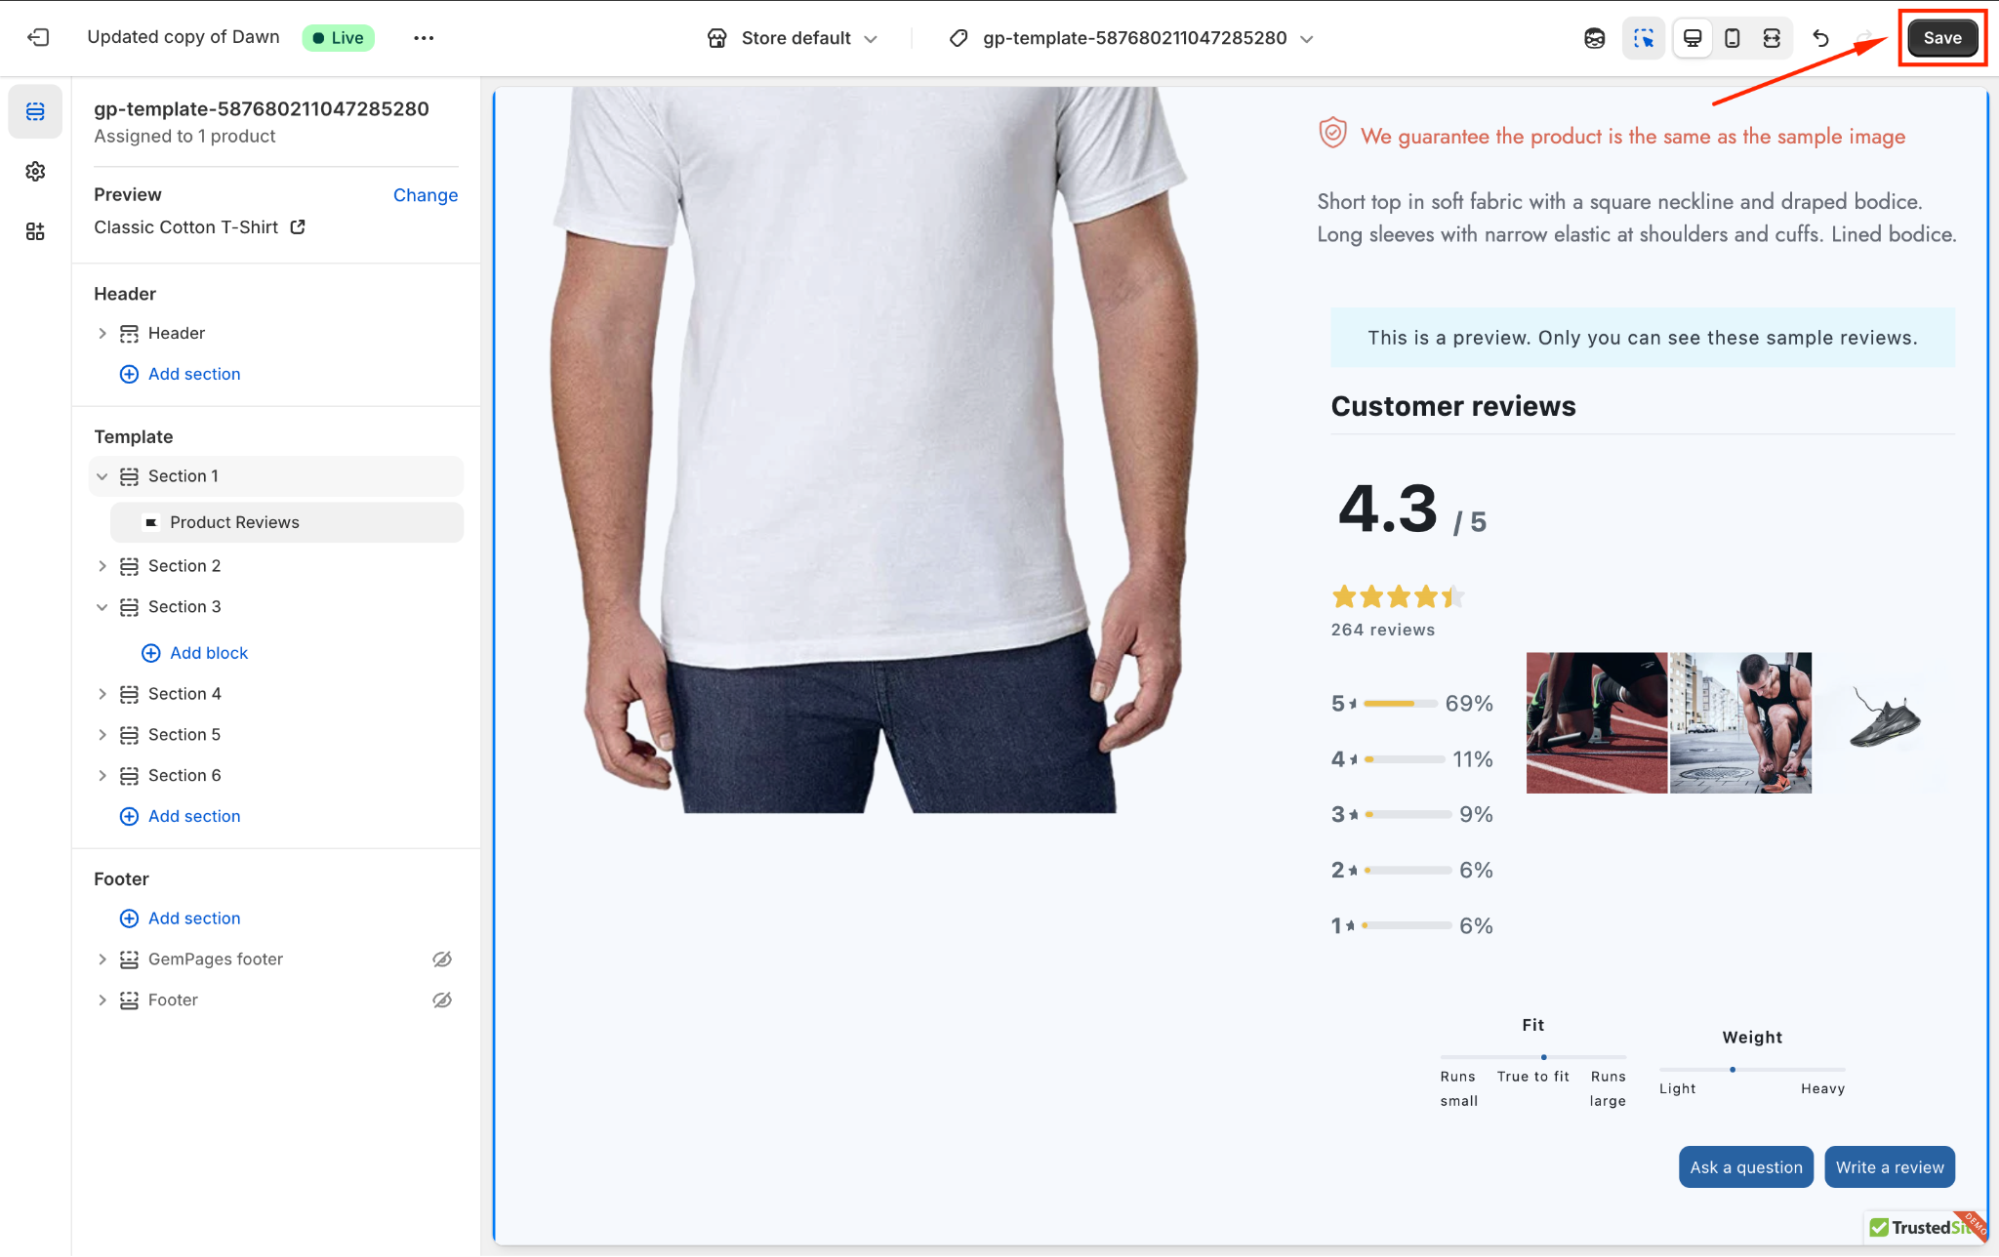Viewport: 1999px width, 1257px height.
Task: Click the Save button
Action: tap(1941, 38)
